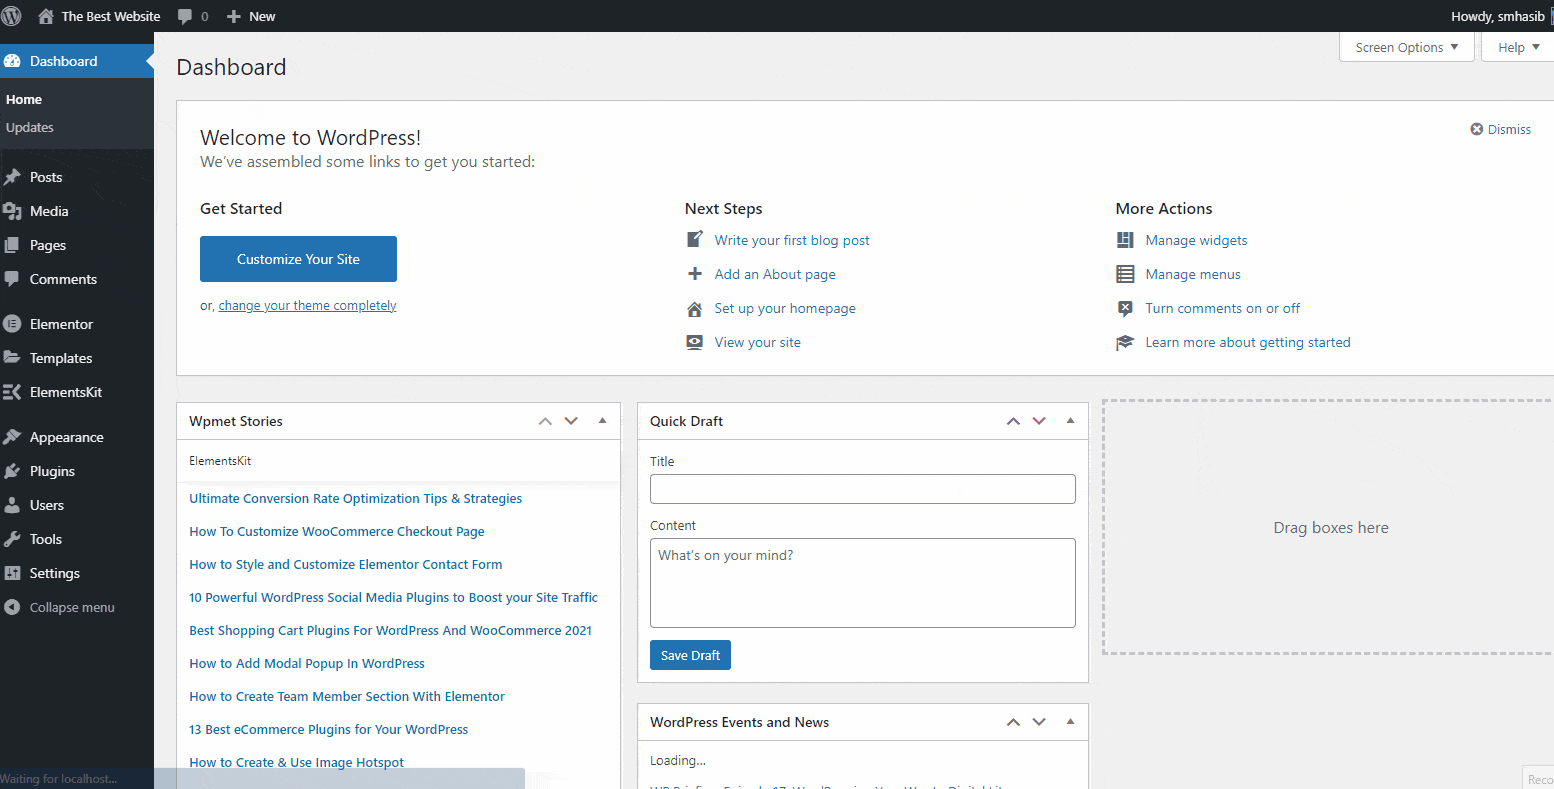The height and width of the screenshot is (789, 1554).
Task: Open the Howdy, smhasib account menu
Action: [1499, 16]
